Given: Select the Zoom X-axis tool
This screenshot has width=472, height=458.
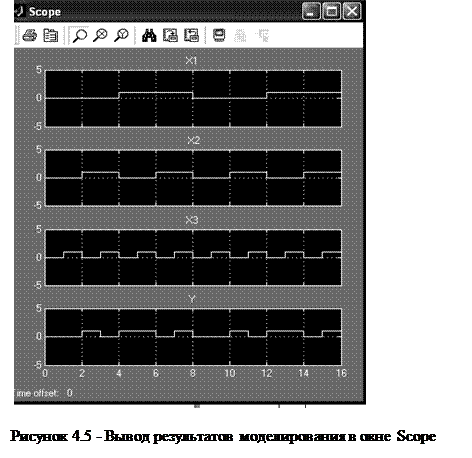Looking at the screenshot, I should click(x=100, y=35).
